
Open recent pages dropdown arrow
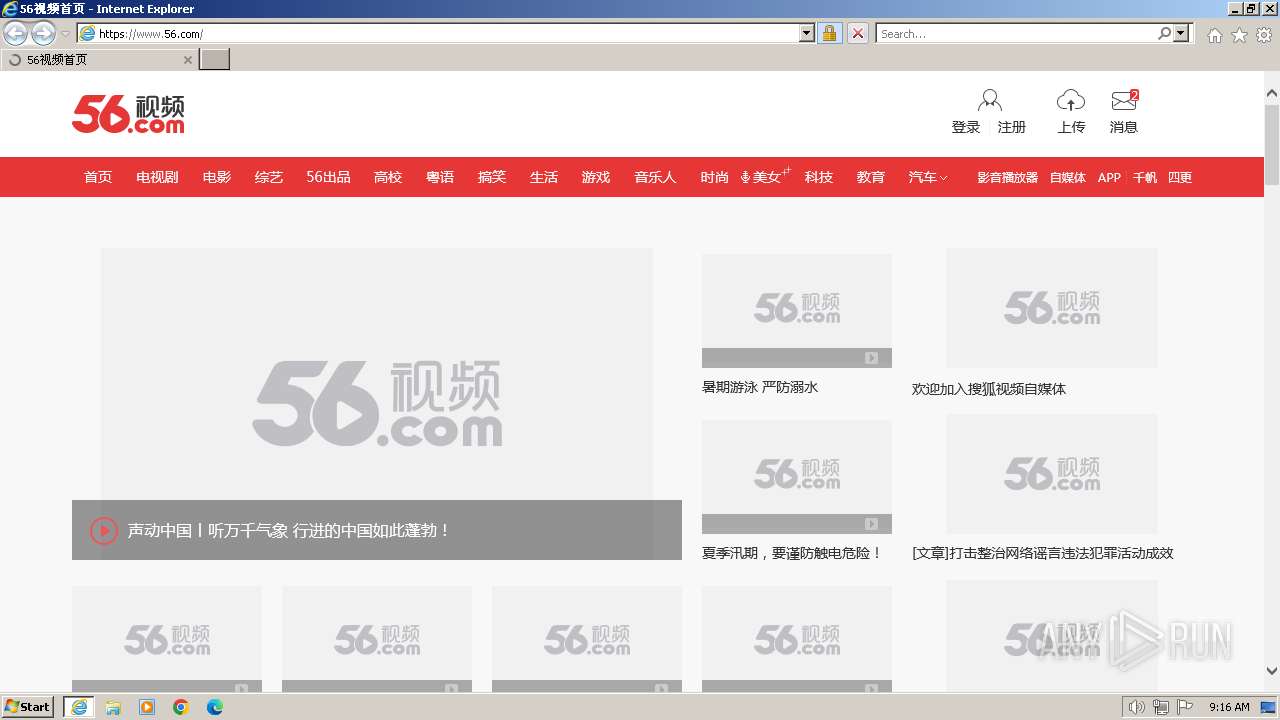(x=65, y=33)
